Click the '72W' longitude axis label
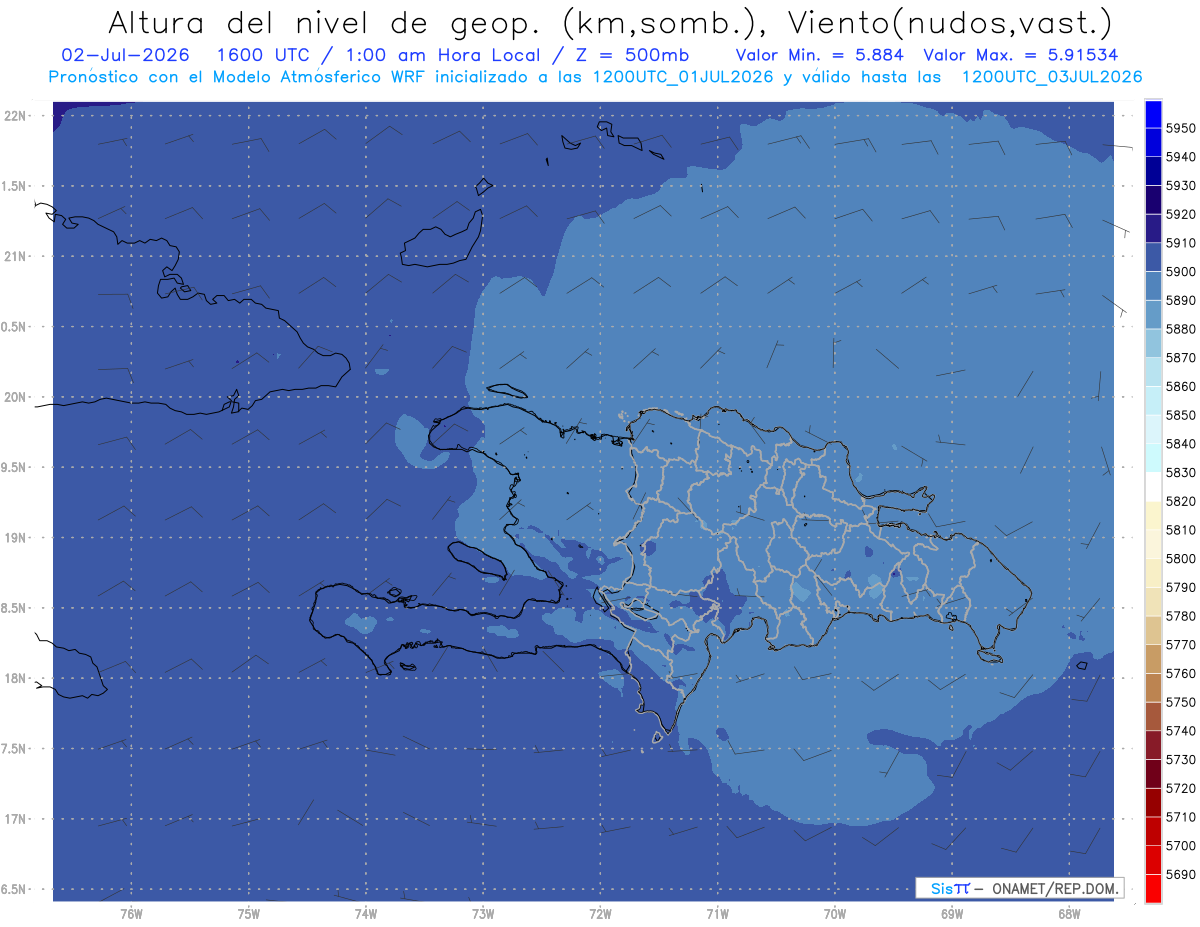This screenshot has width=1200, height=927. point(600,913)
